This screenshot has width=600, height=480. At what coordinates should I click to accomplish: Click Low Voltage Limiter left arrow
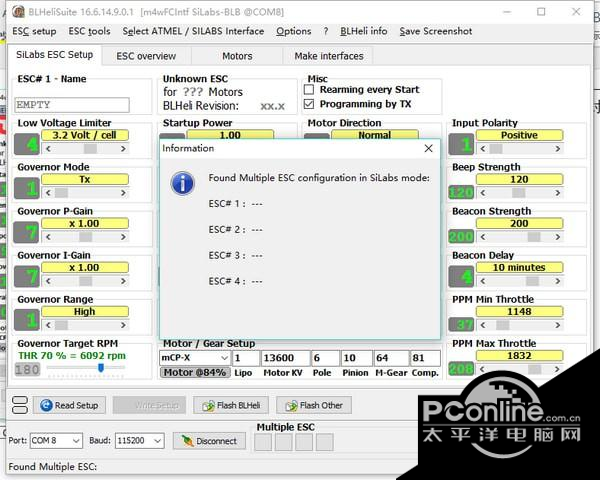(48, 149)
